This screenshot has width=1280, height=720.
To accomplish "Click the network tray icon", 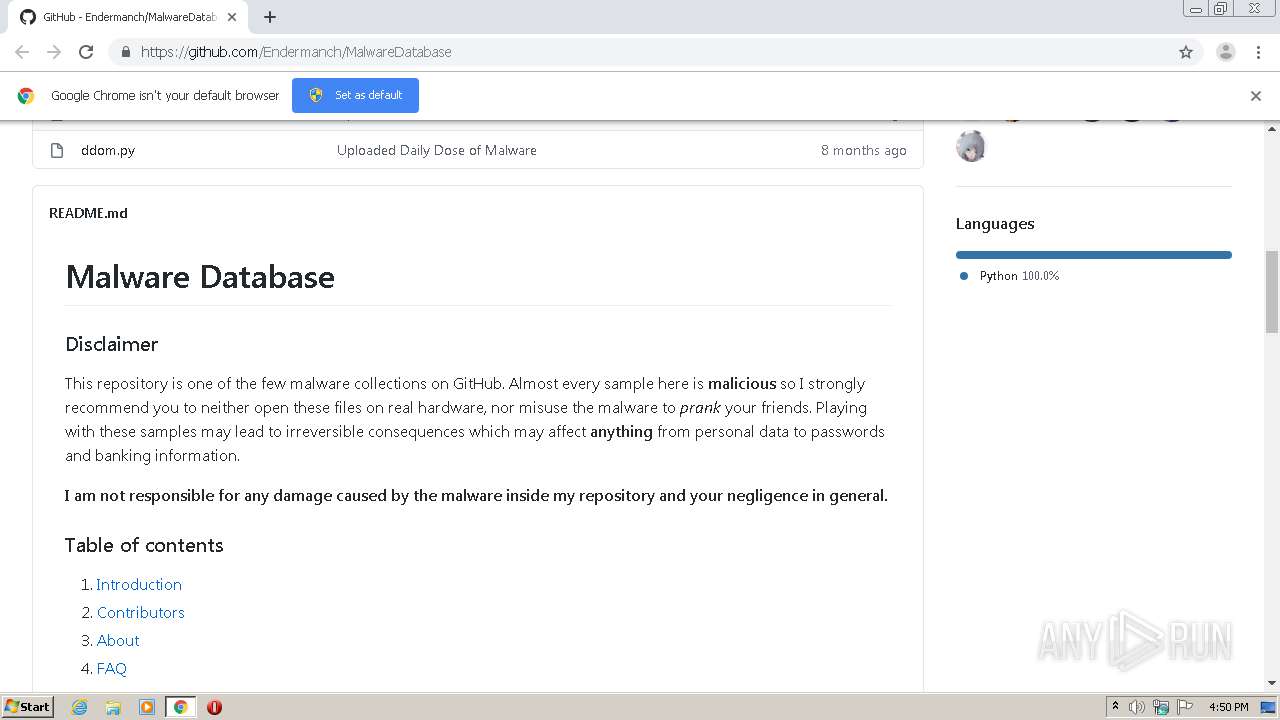I will tap(1161, 707).
